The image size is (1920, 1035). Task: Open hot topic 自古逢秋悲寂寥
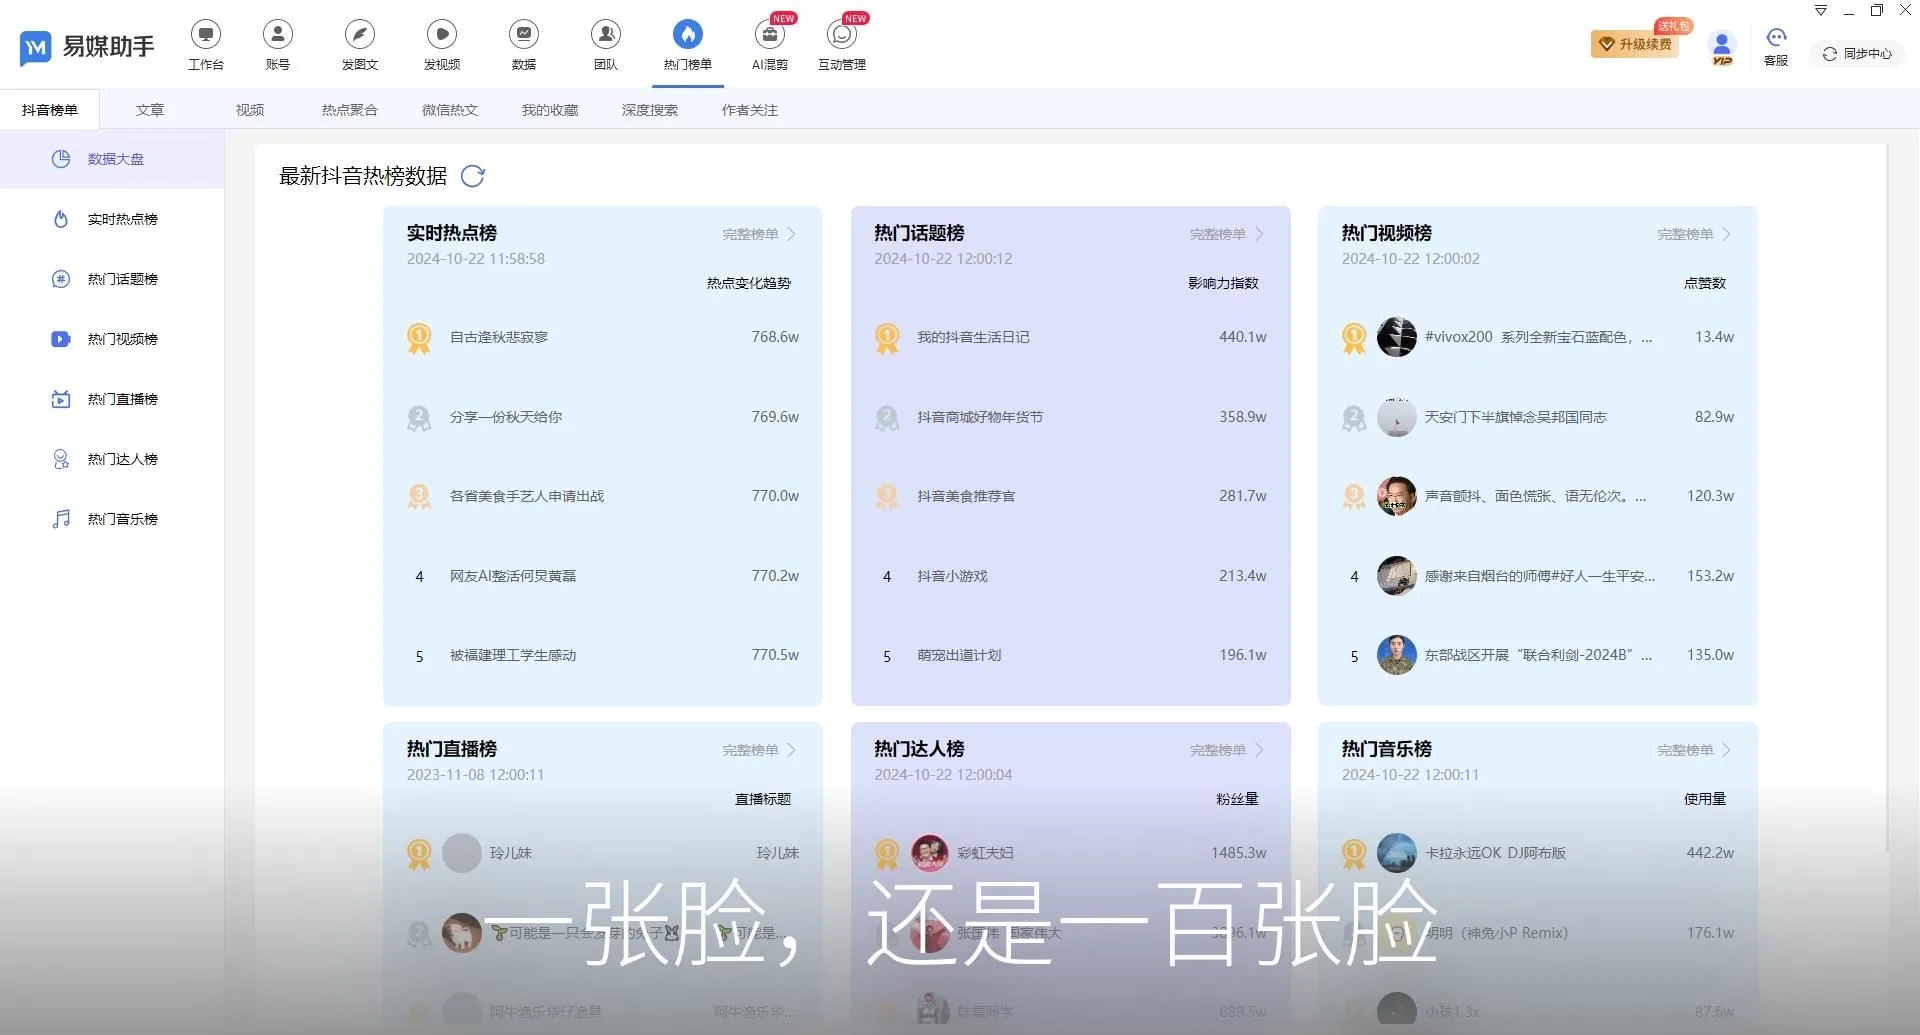point(499,337)
